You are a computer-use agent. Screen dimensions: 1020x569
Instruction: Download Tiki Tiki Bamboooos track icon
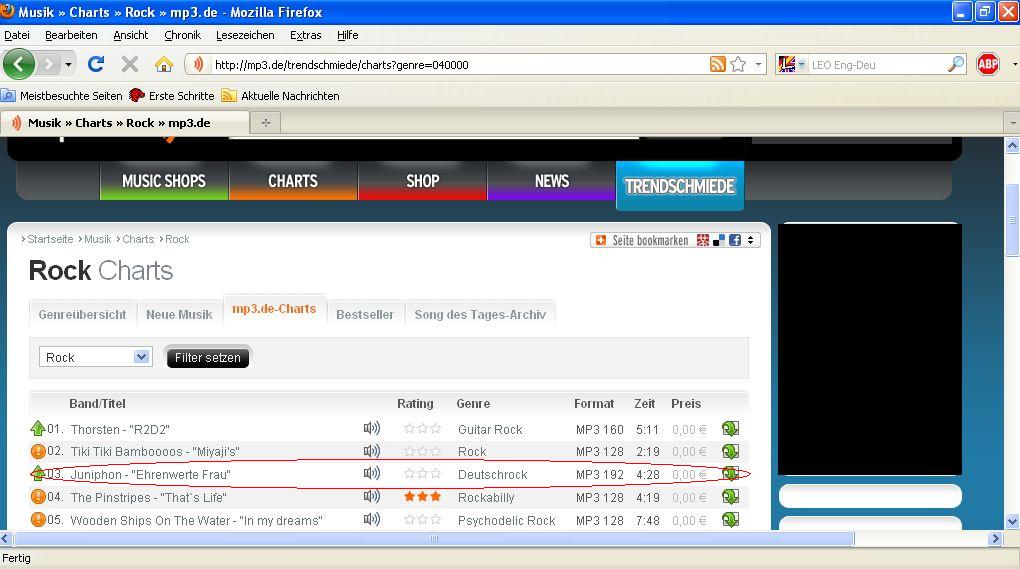tap(730, 451)
